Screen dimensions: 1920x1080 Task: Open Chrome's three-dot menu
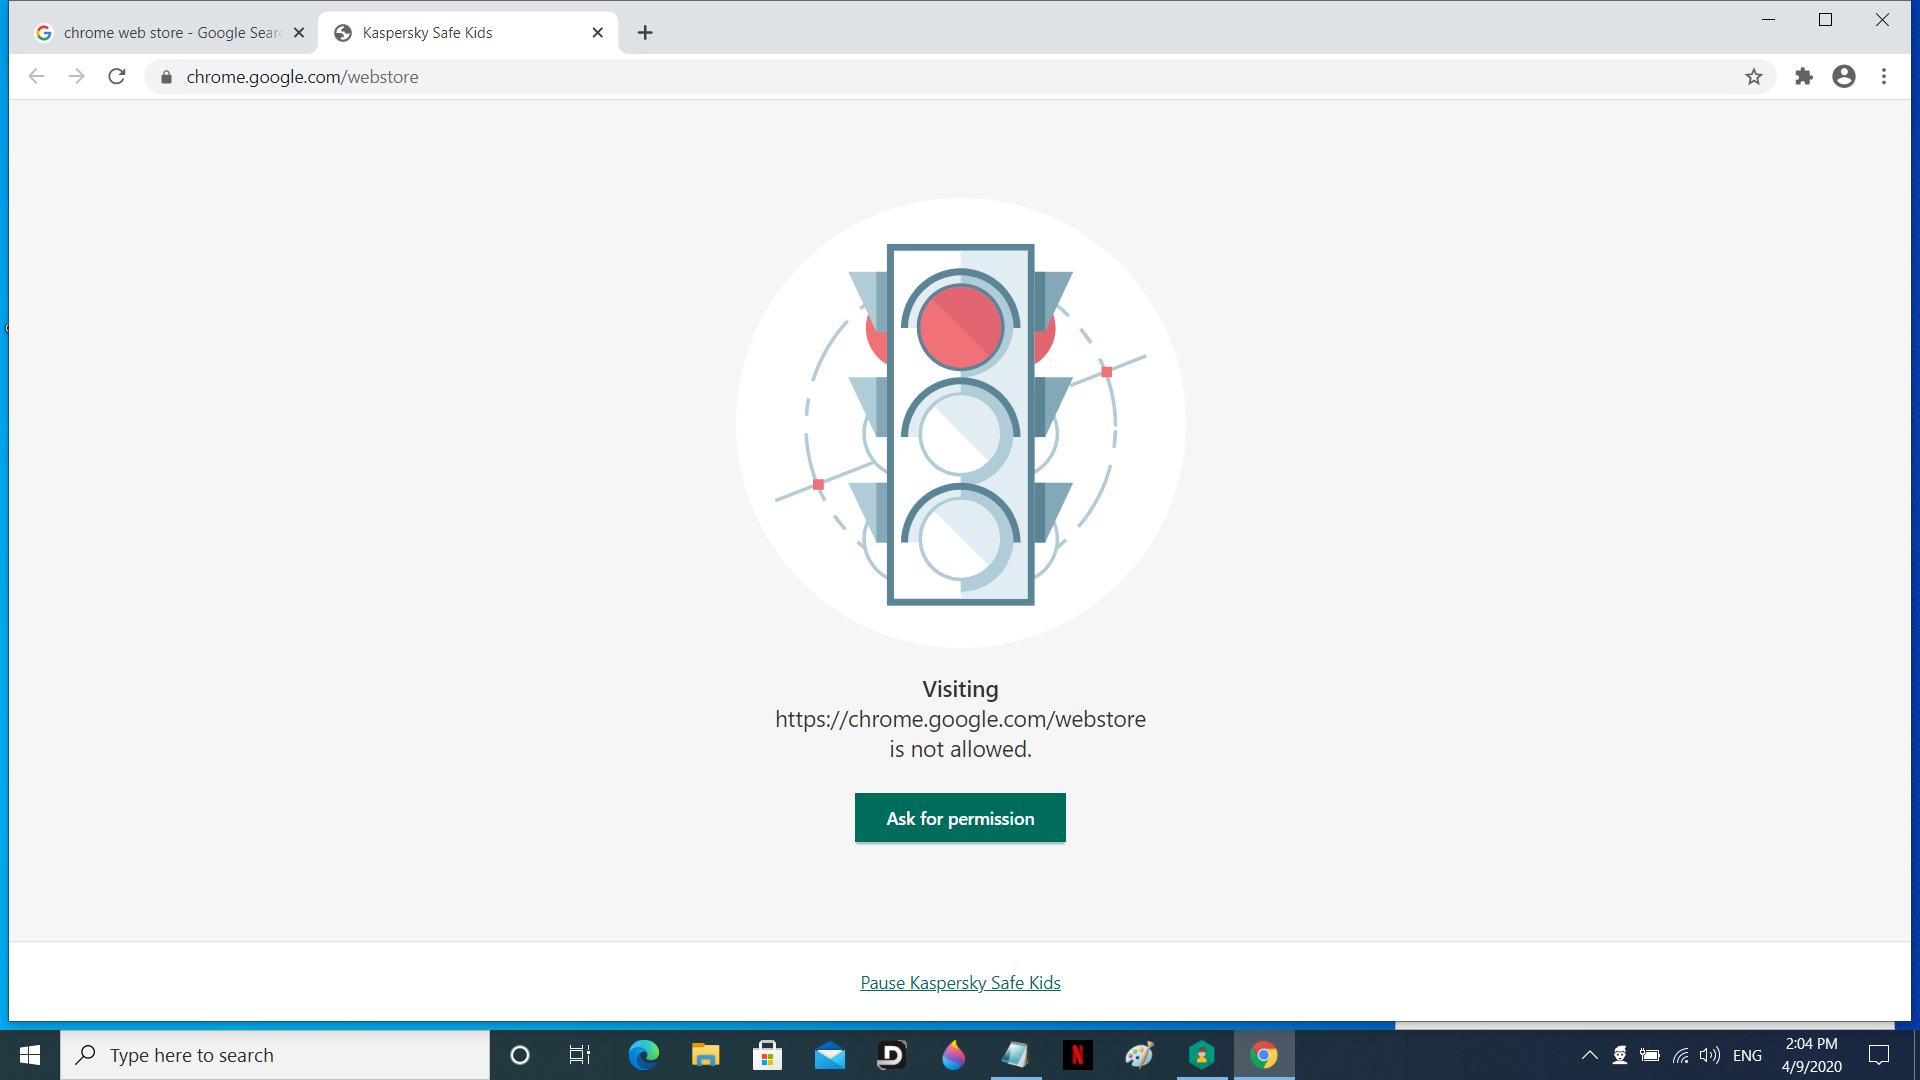1884,77
